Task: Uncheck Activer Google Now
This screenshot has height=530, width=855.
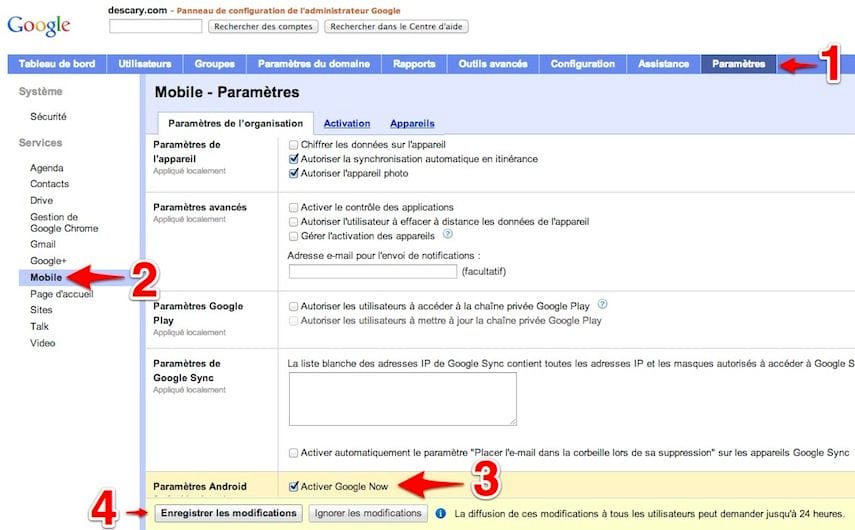Action: tap(293, 486)
